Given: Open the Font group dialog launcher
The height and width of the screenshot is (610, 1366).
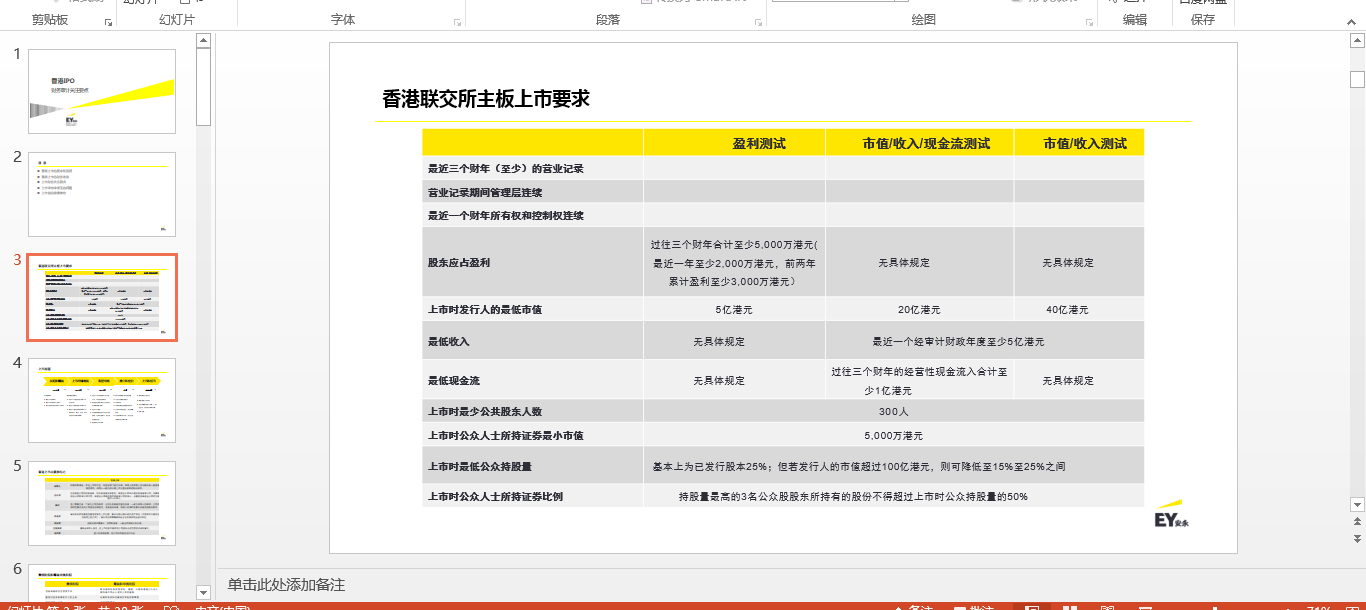Looking at the screenshot, I should tap(457, 21).
